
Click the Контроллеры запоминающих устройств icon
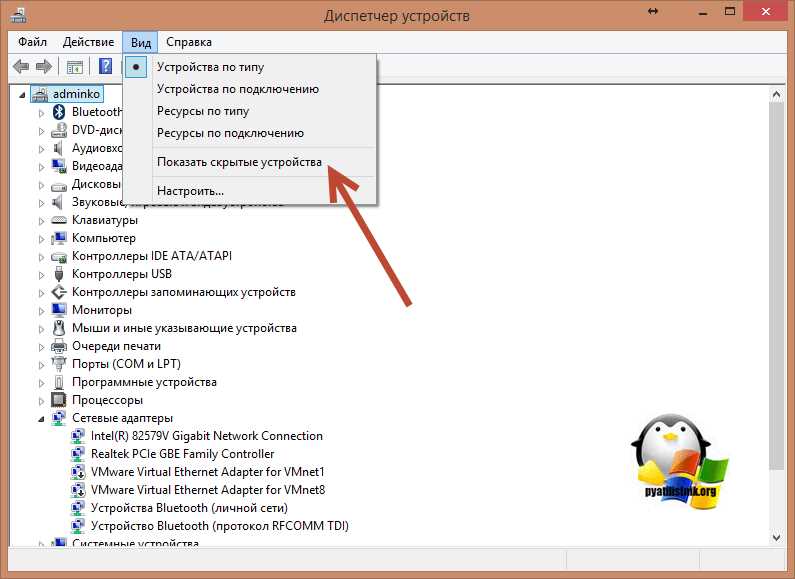59,292
